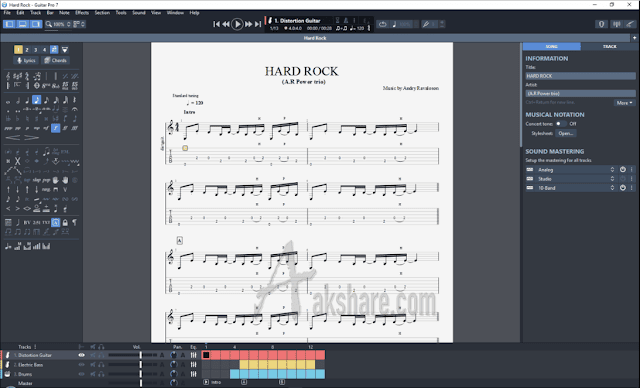640x388 pixels.
Task: Toggle visibility of Distortion Guitar track
Action: click(x=81, y=355)
